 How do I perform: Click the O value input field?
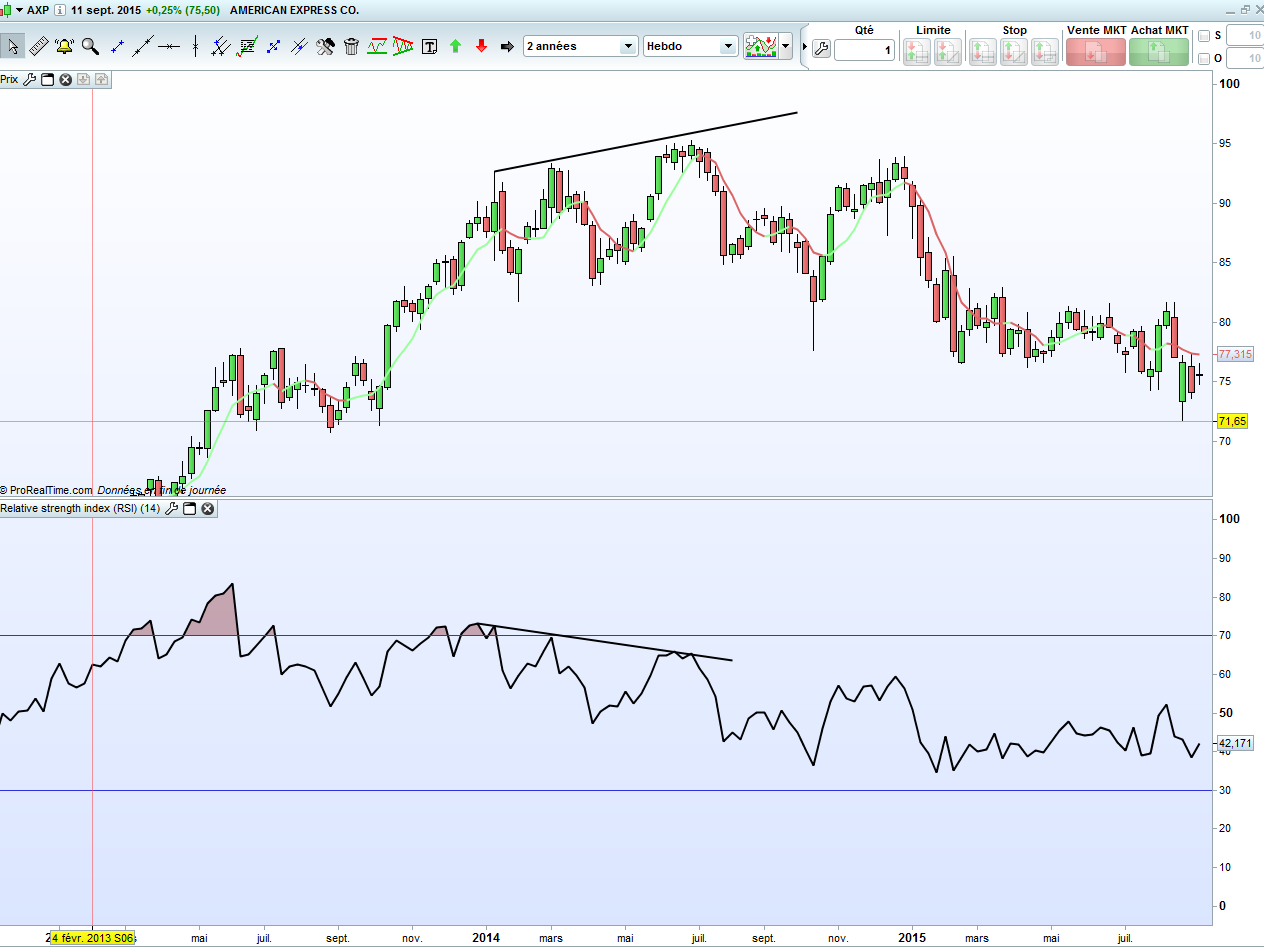point(1244,59)
